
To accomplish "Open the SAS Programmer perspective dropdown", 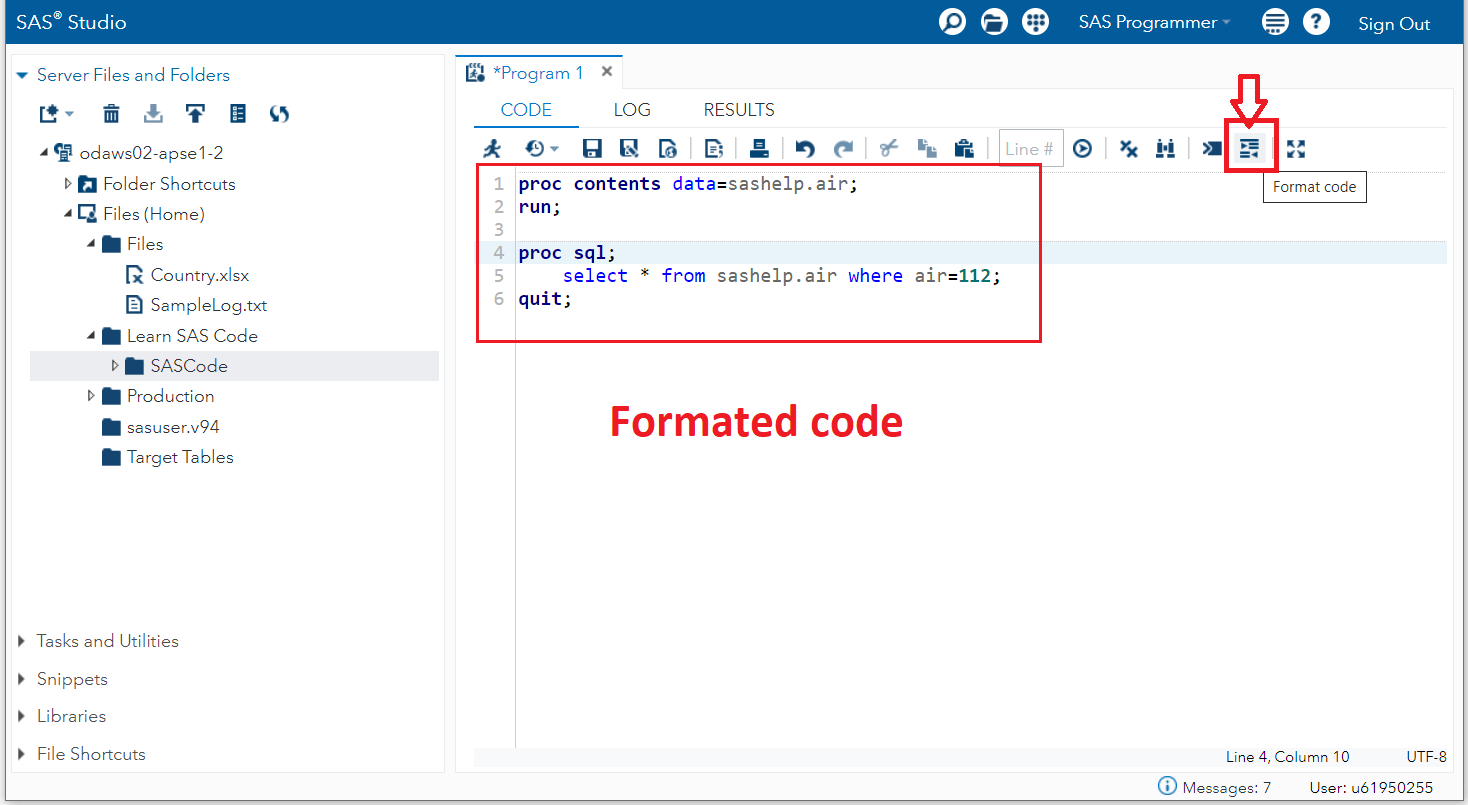I will 1154,22.
